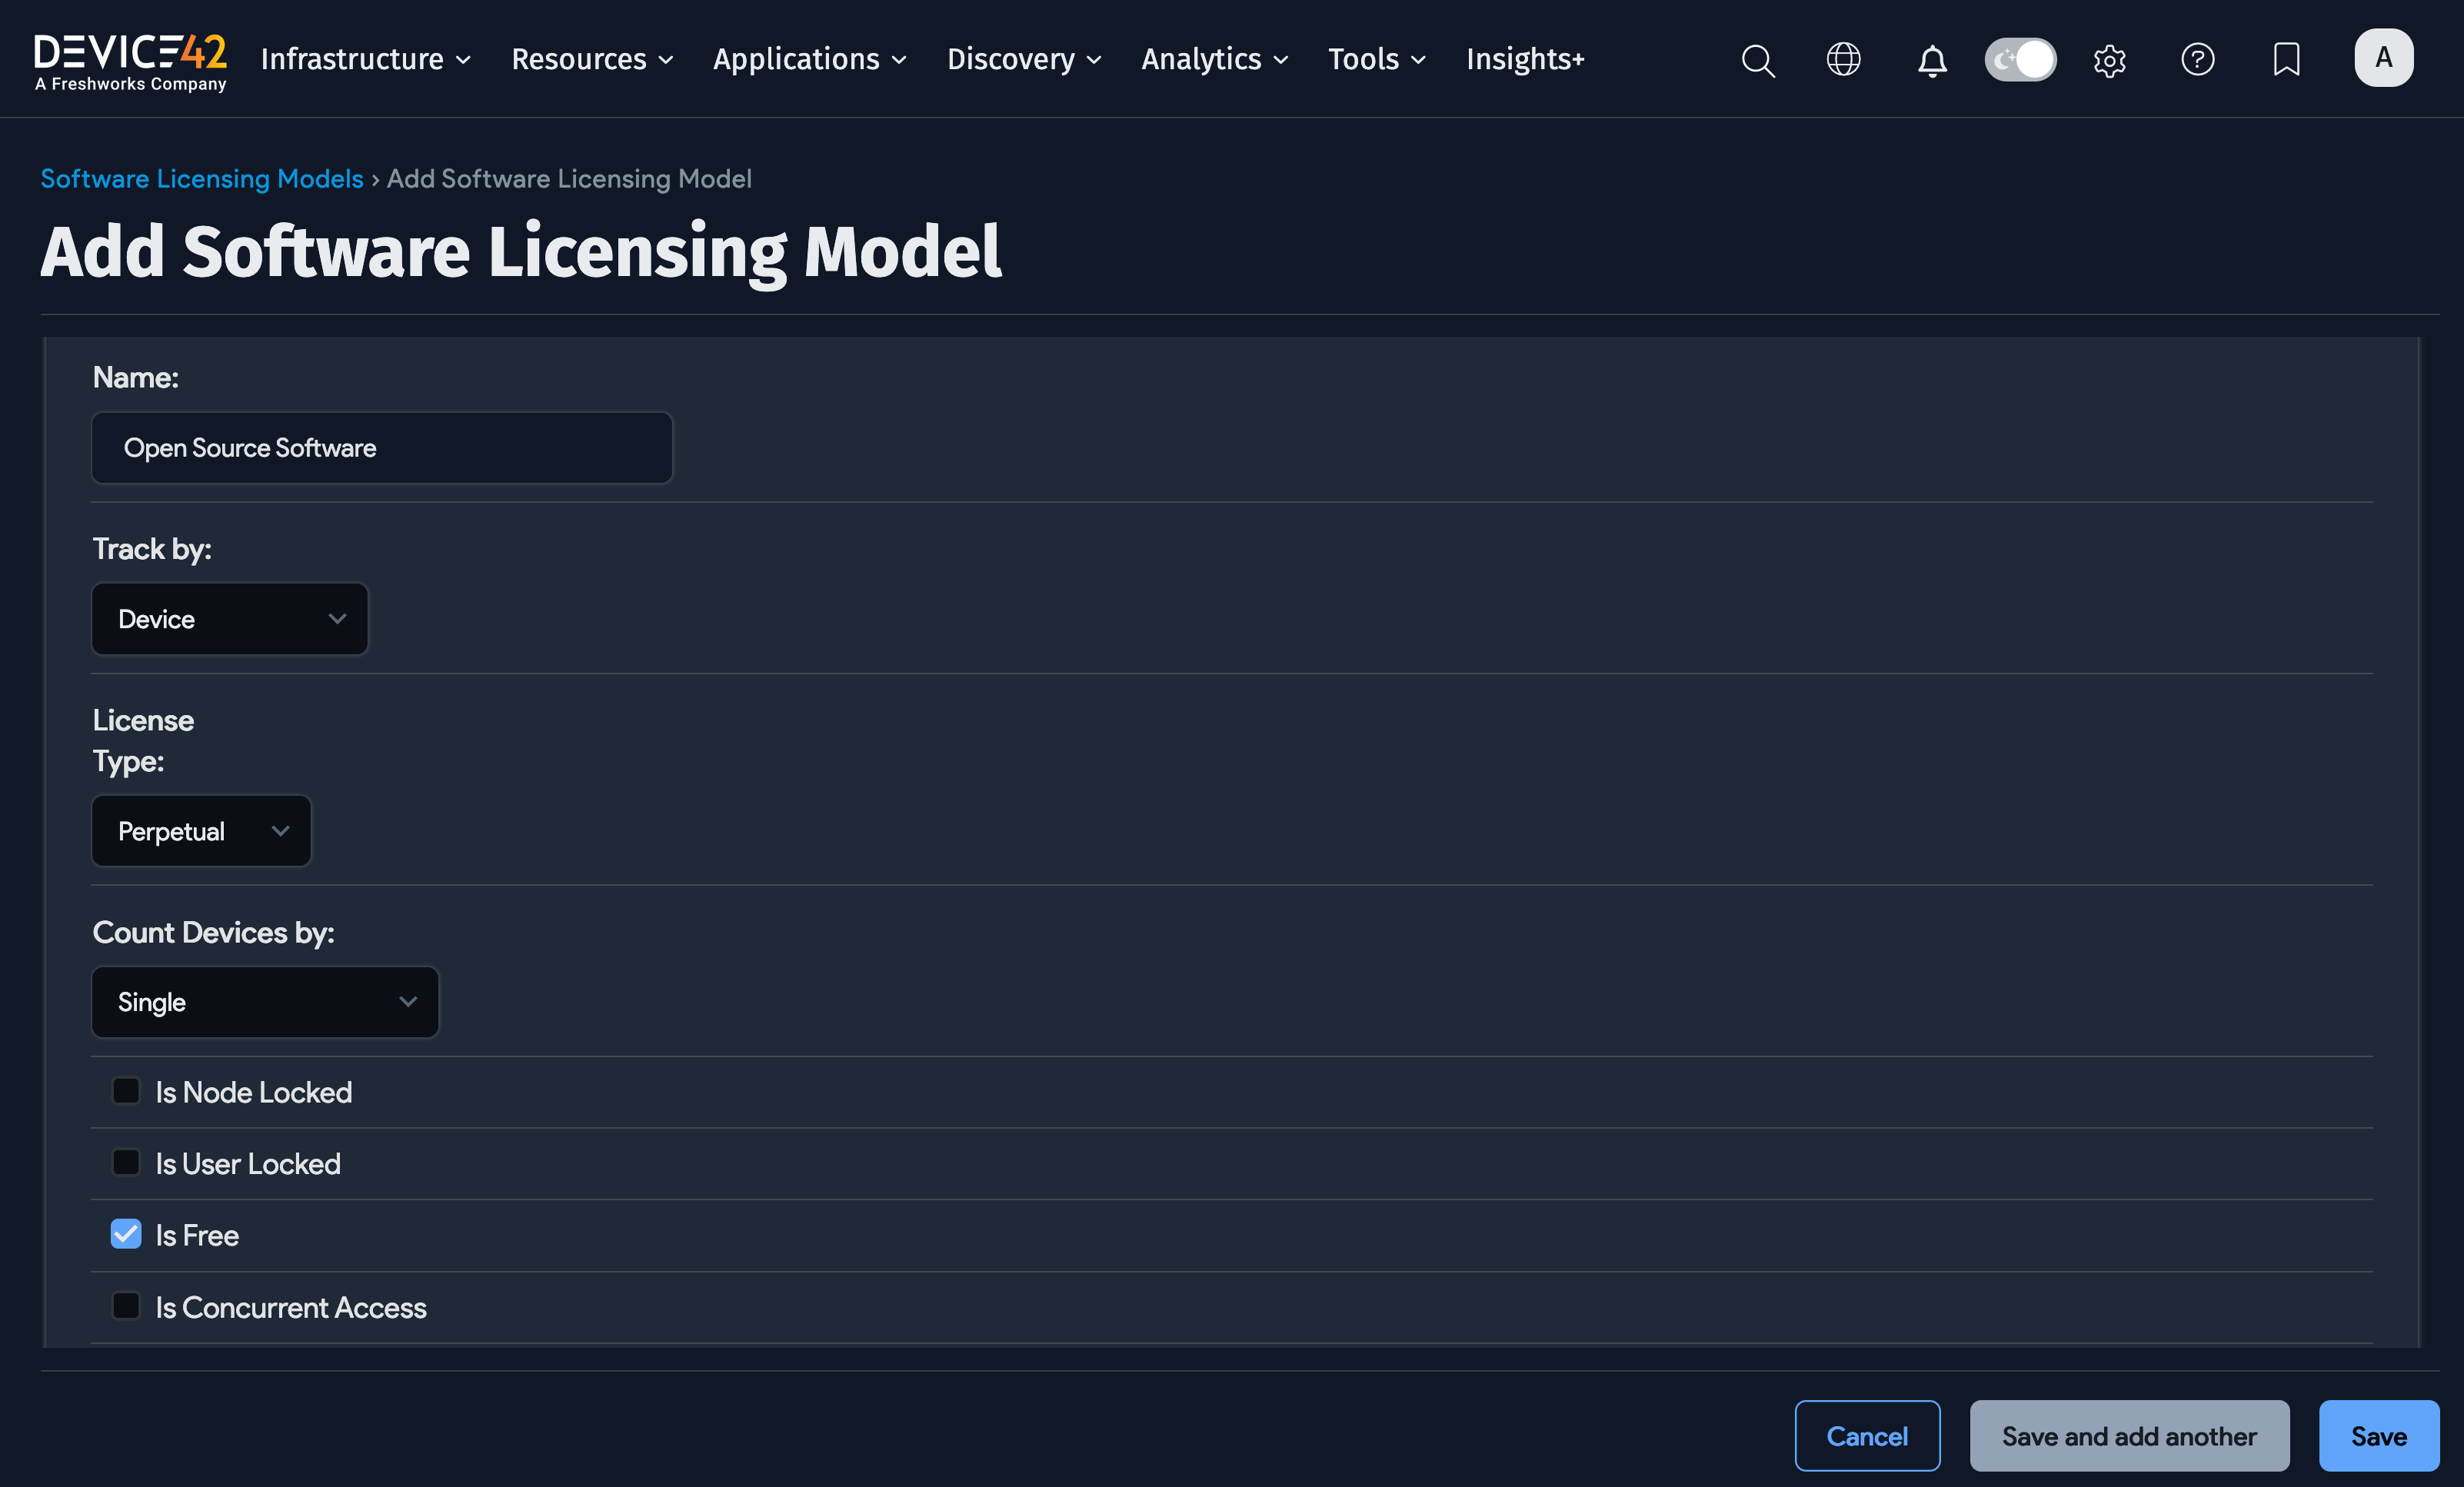2464x1487 pixels.
Task: Open the Track by Device dropdown
Action: [x=229, y=618]
